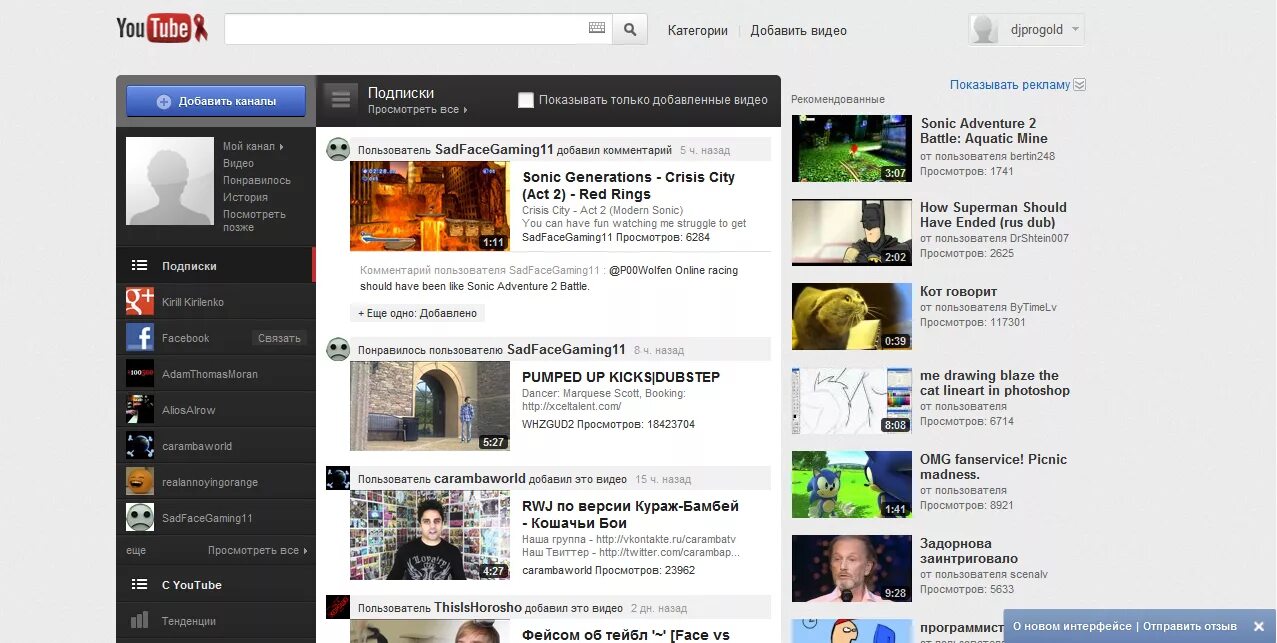Click Связать button next to Facebook
Image resolution: width=1277 pixels, height=643 pixels.
click(279, 338)
